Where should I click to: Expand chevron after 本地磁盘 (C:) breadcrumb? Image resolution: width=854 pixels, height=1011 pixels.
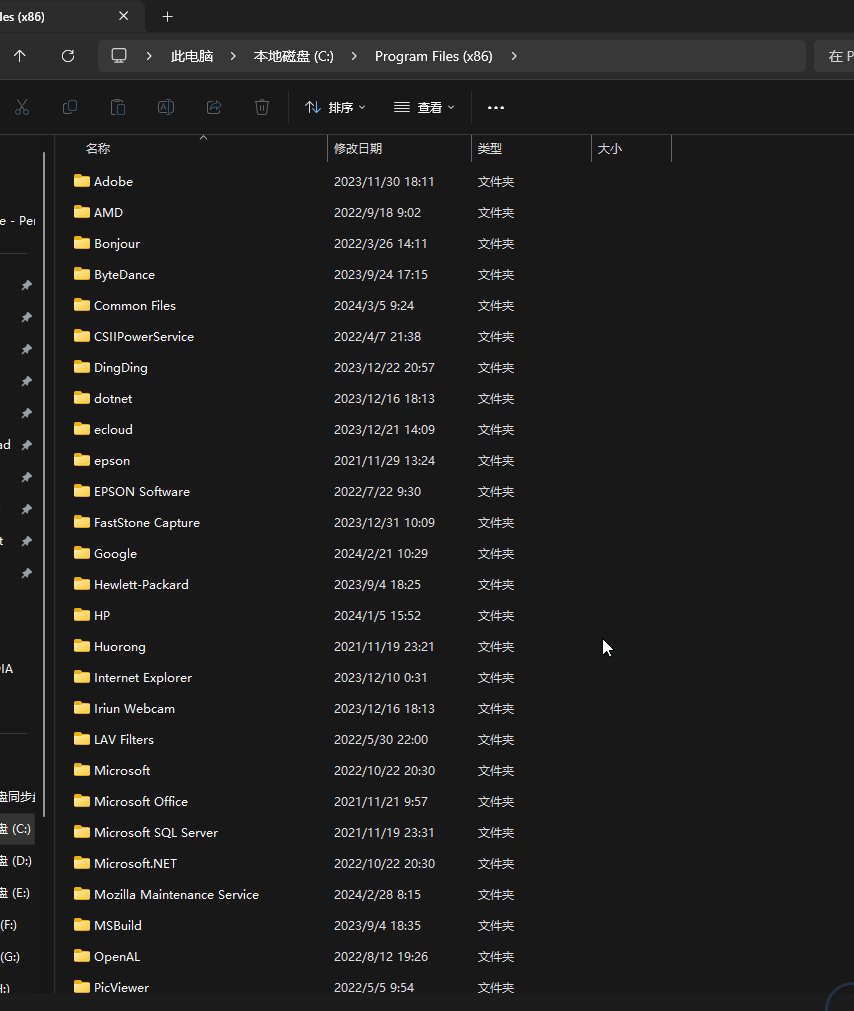coord(354,56)
